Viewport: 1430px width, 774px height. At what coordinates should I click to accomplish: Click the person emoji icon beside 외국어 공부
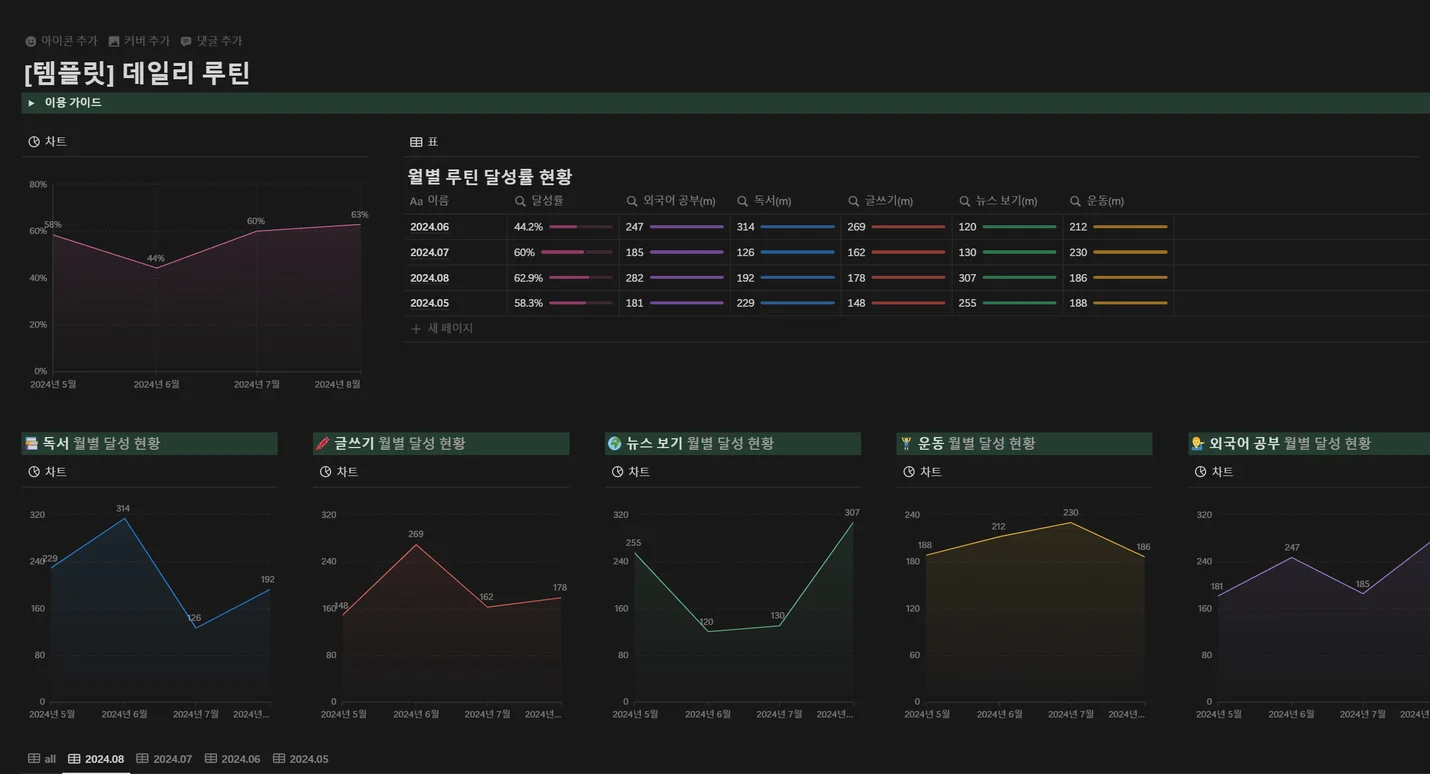coord(1197,443)
